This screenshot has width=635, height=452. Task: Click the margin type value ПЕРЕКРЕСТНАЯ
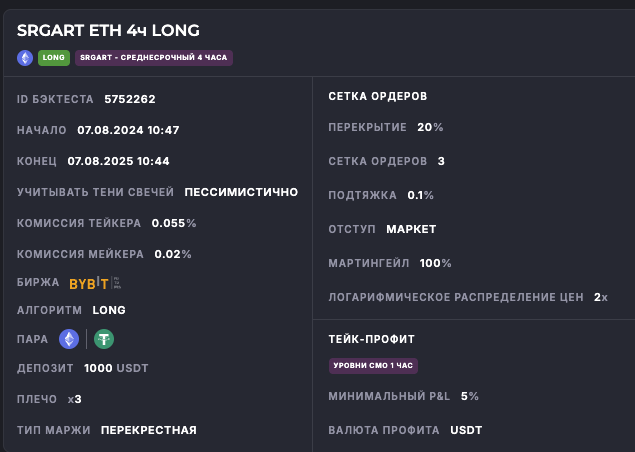click(x=148, y=430)
